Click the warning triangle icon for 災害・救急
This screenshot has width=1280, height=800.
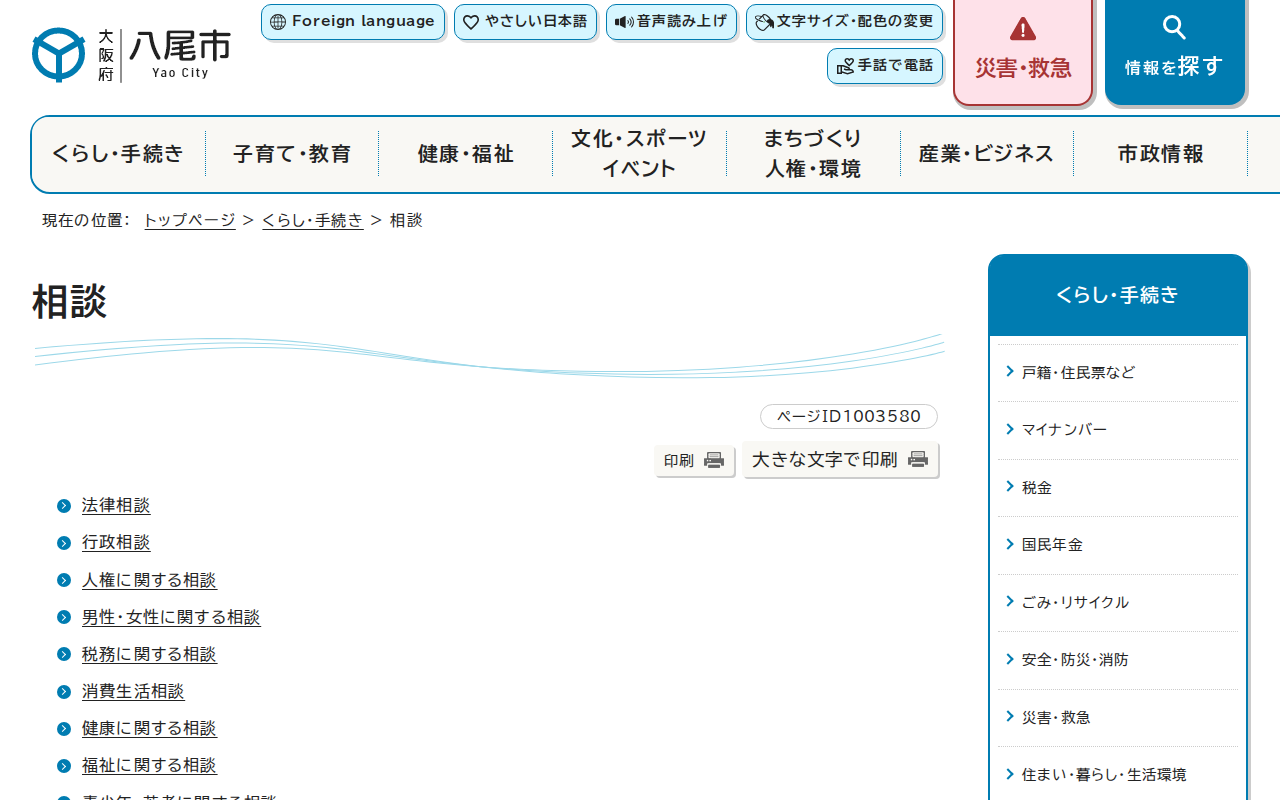coord(1023,29)
